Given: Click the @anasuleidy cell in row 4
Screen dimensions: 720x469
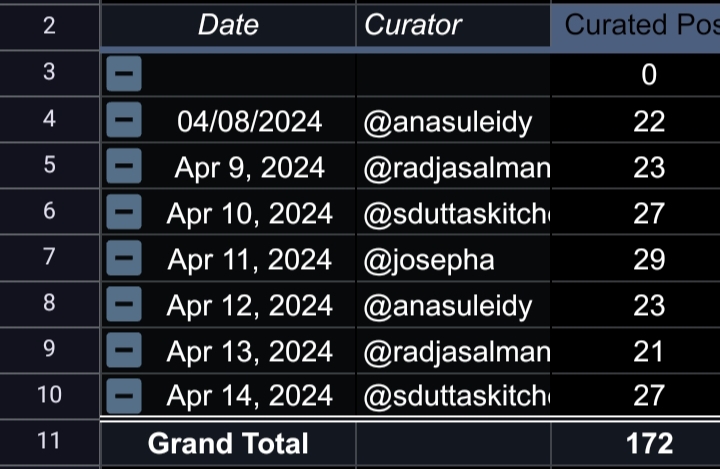Looking at the screenshot, I should 453,121.
